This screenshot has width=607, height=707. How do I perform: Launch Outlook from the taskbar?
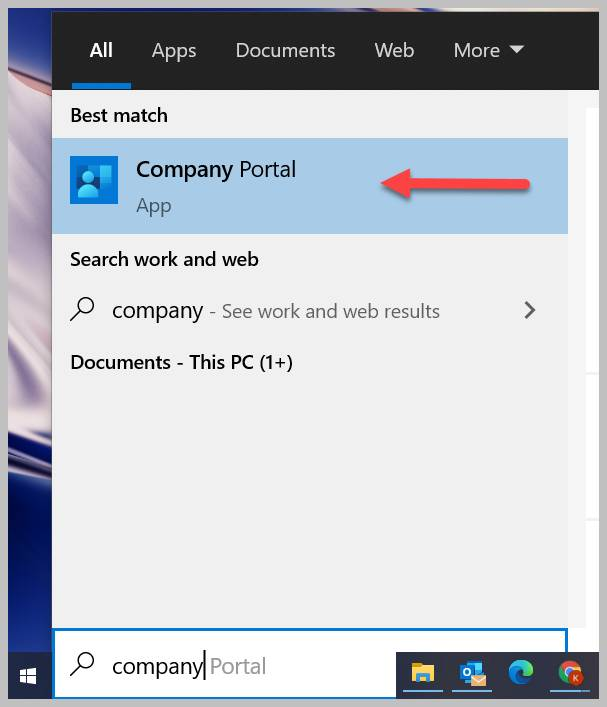point(472,674)
